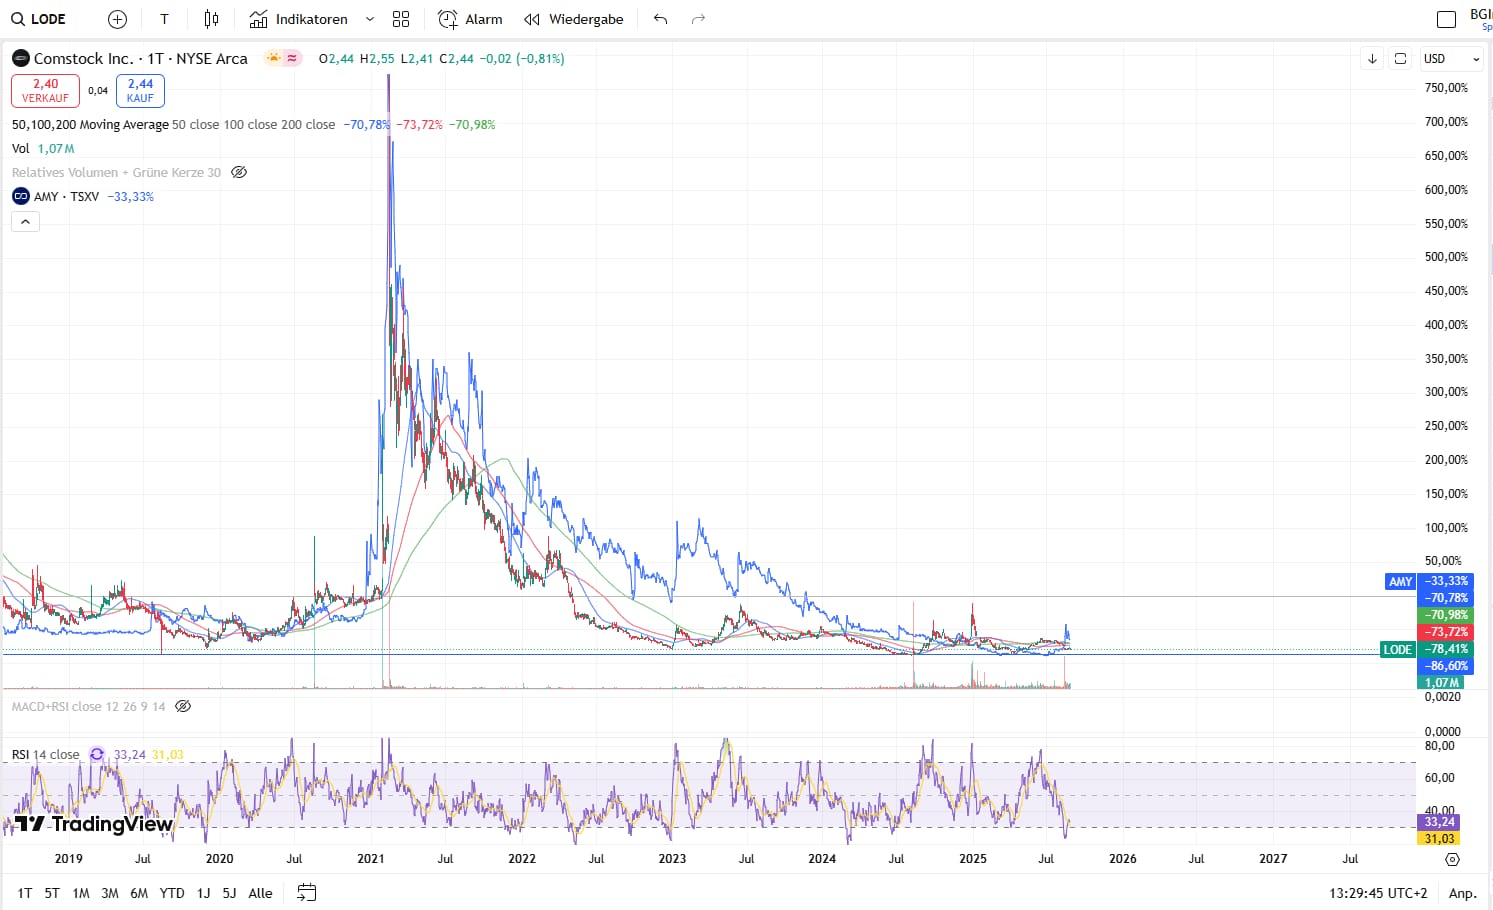Open the 13:29:45 UTC+2 timezone menu
This screenshot has width=1493, height=910.
pyautogui.click(x=1378, y=893)
